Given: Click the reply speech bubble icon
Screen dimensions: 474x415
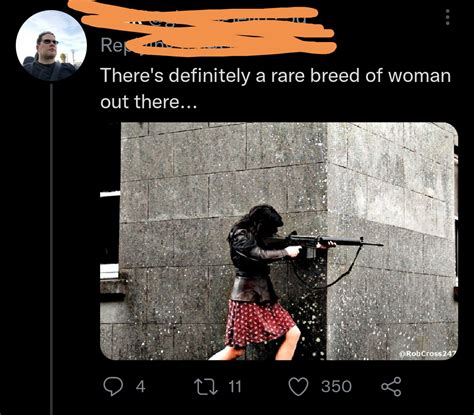Looking at the screenshot, I should (x=113, y=386).
